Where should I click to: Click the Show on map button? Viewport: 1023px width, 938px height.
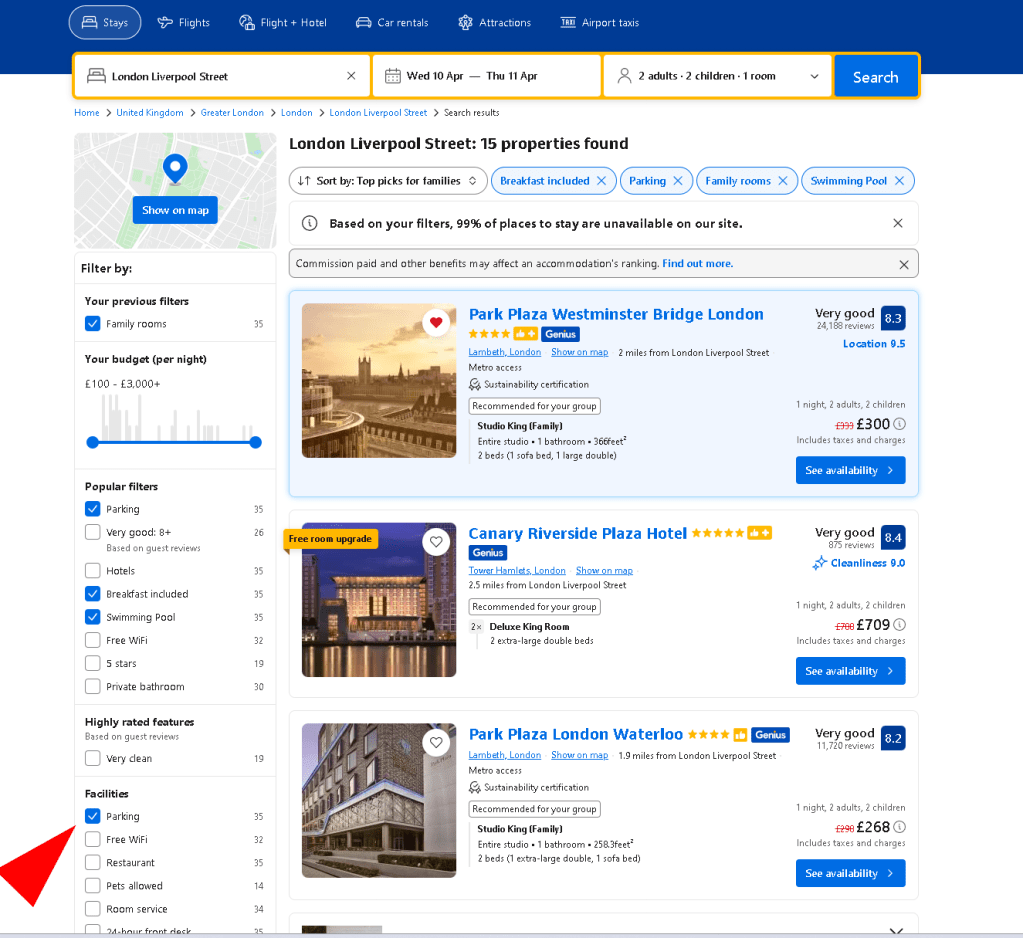point(175,210)
